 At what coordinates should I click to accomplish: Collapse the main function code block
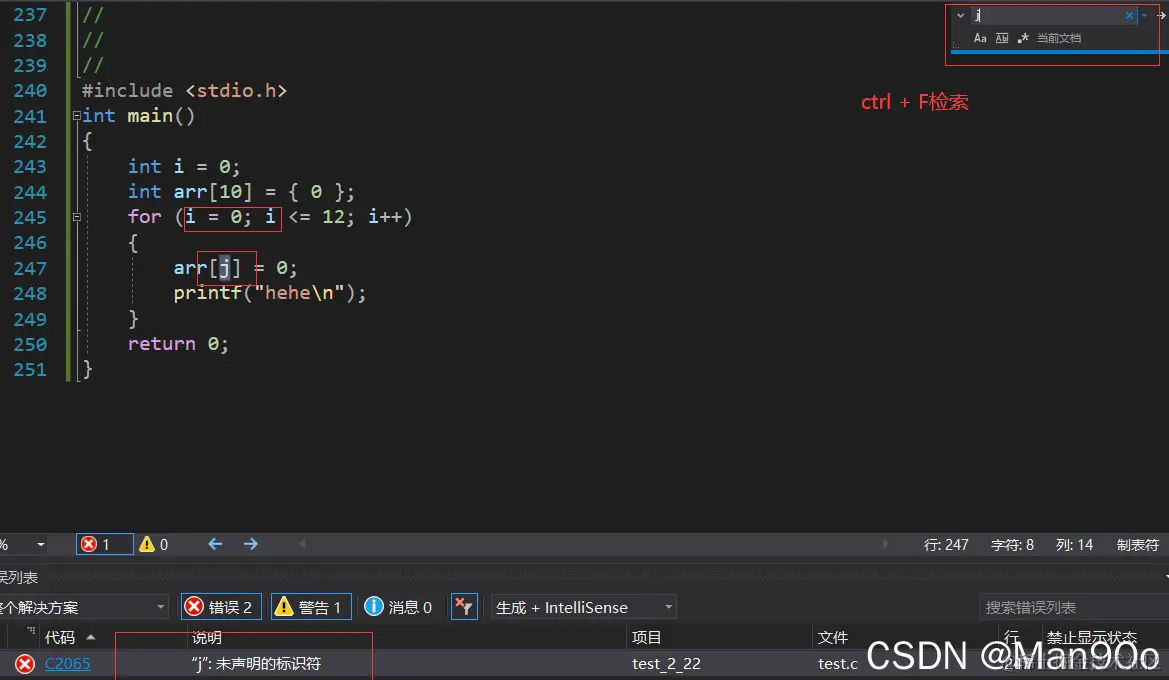coord(76,115)
